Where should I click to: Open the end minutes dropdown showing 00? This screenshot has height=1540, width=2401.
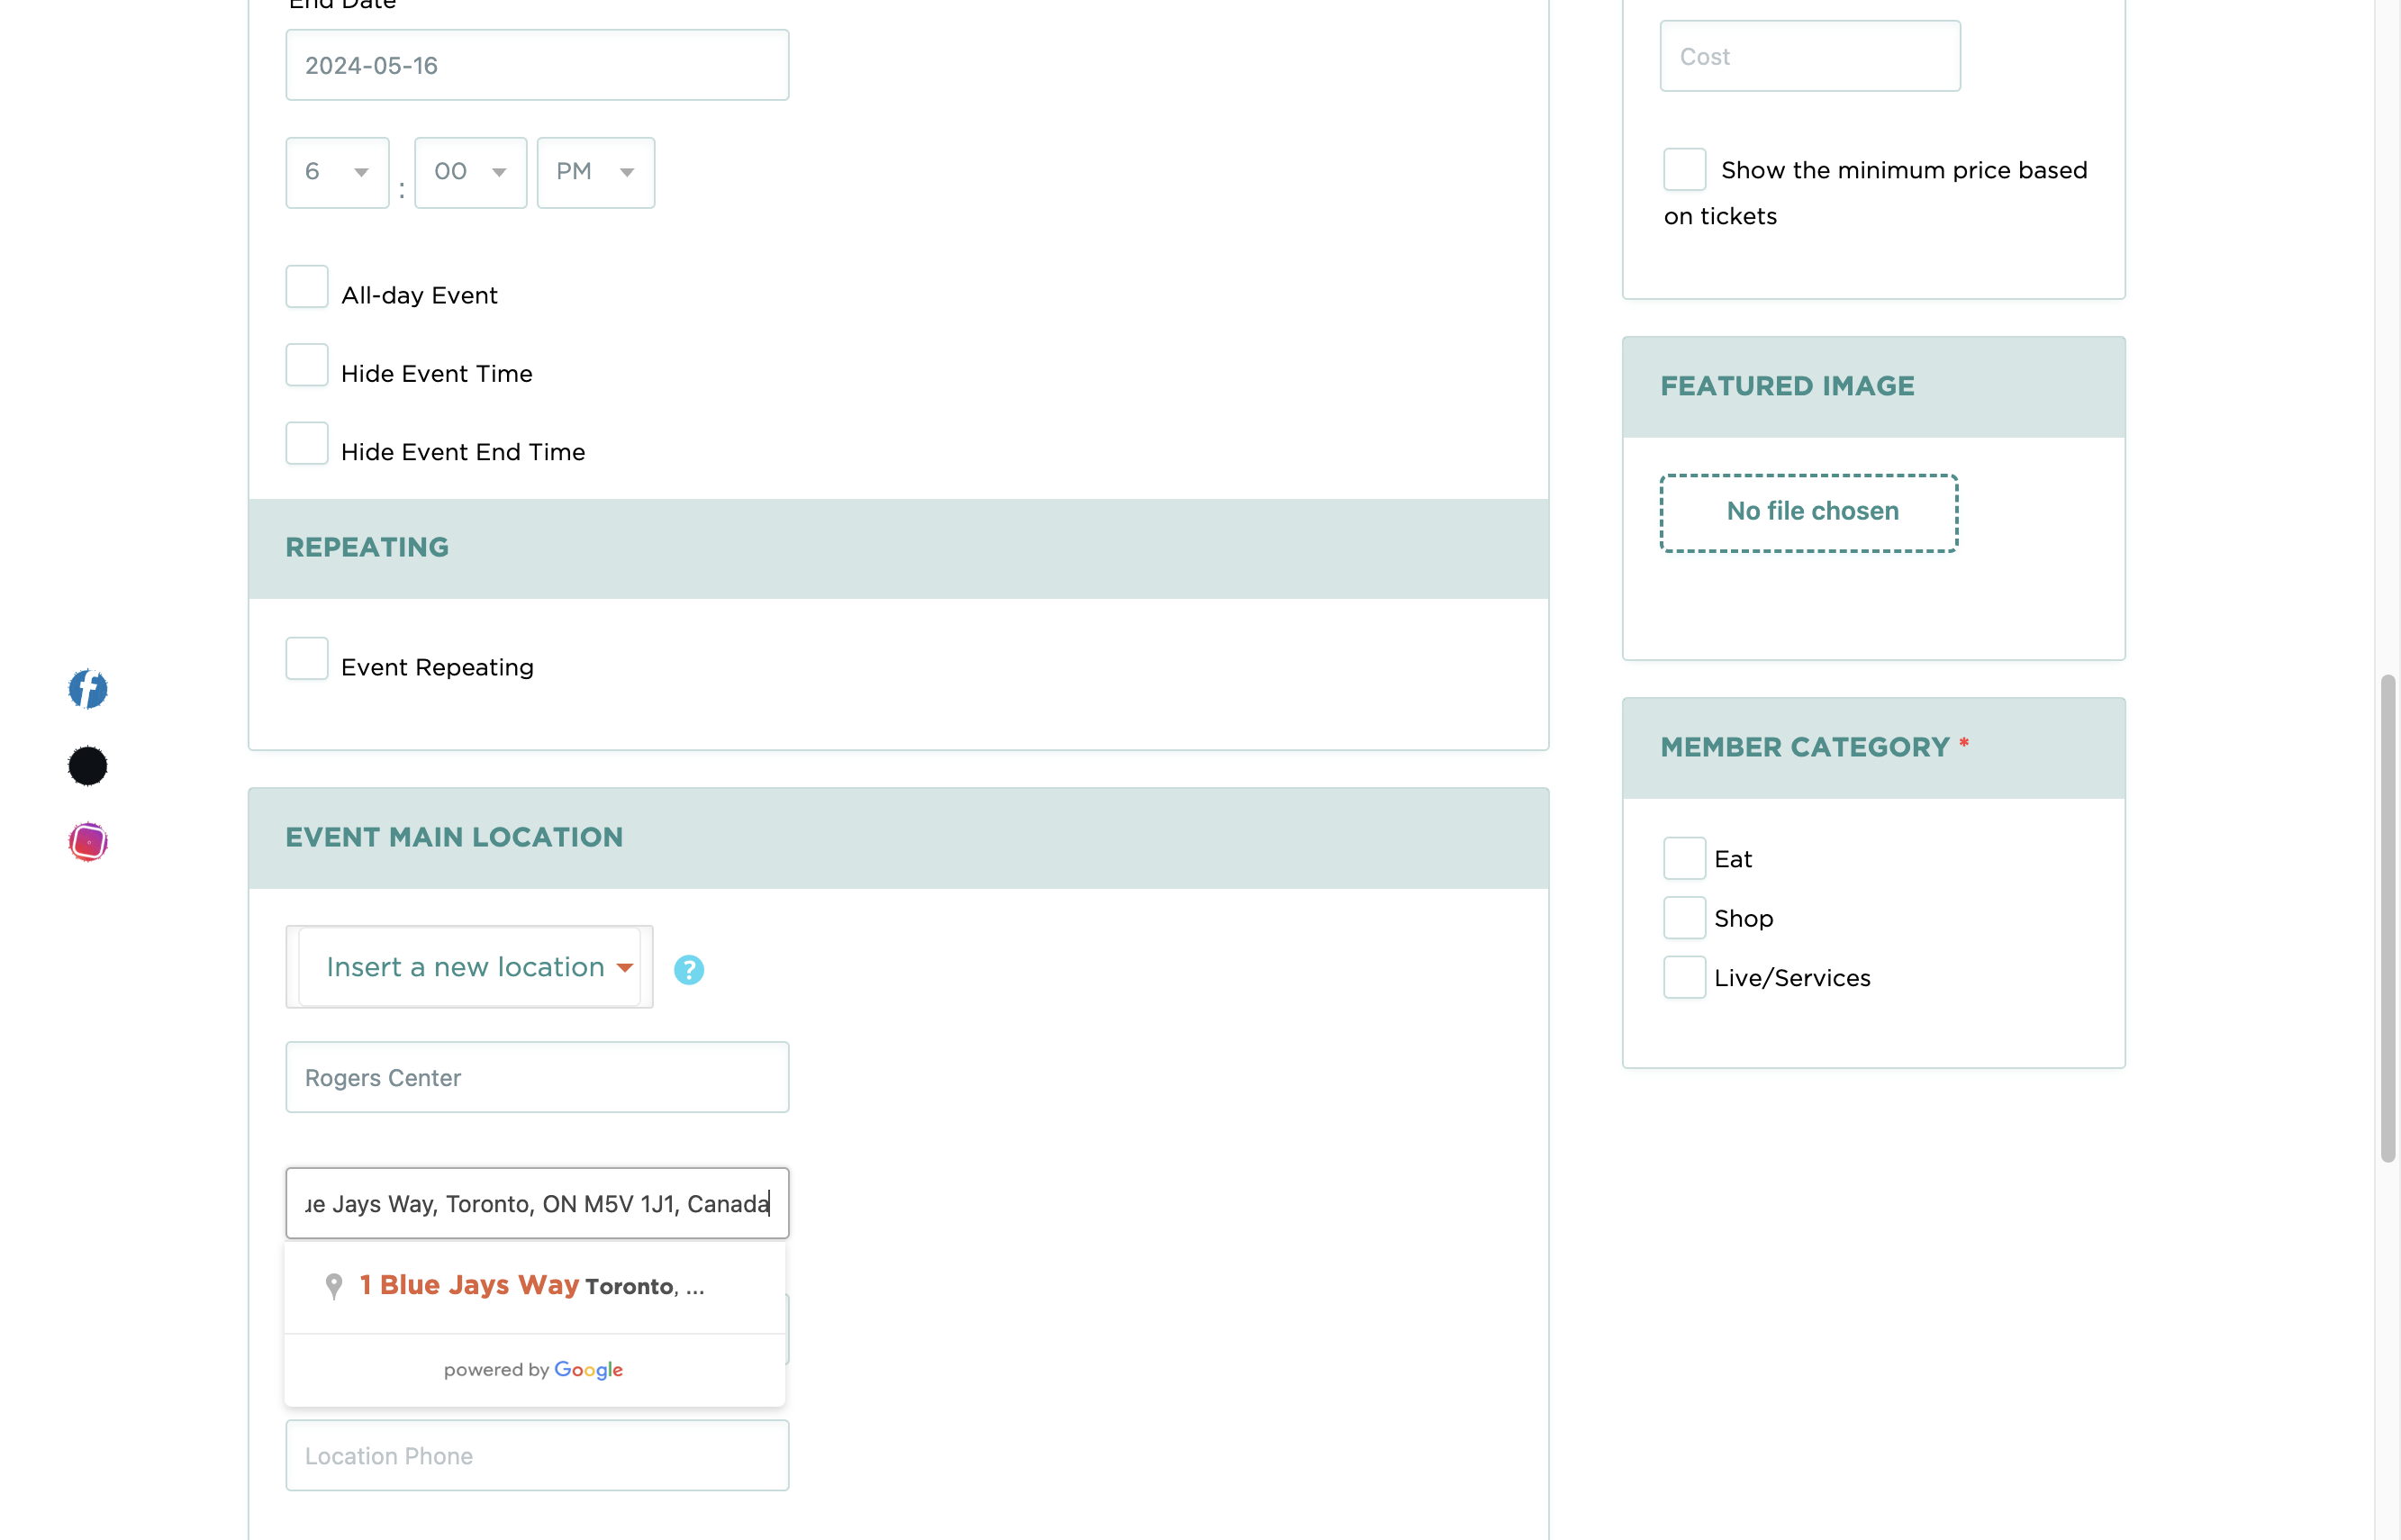(471, 173)
